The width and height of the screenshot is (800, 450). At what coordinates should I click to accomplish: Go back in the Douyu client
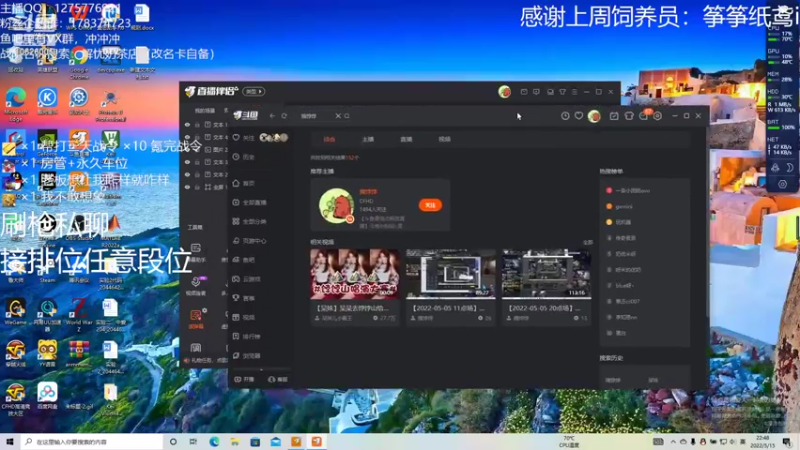tap(272, 116)
